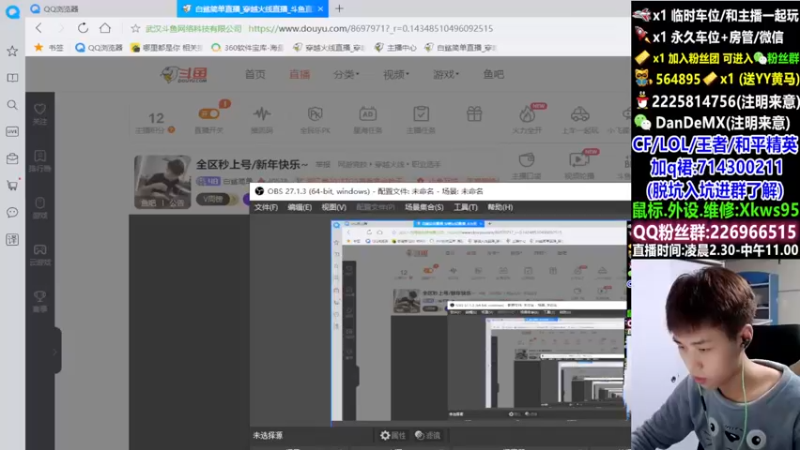Click the 属性 properties button in OBS
The height and width of the screenshot is (450, 800).
pyautogui.click(x=393, y=435)
